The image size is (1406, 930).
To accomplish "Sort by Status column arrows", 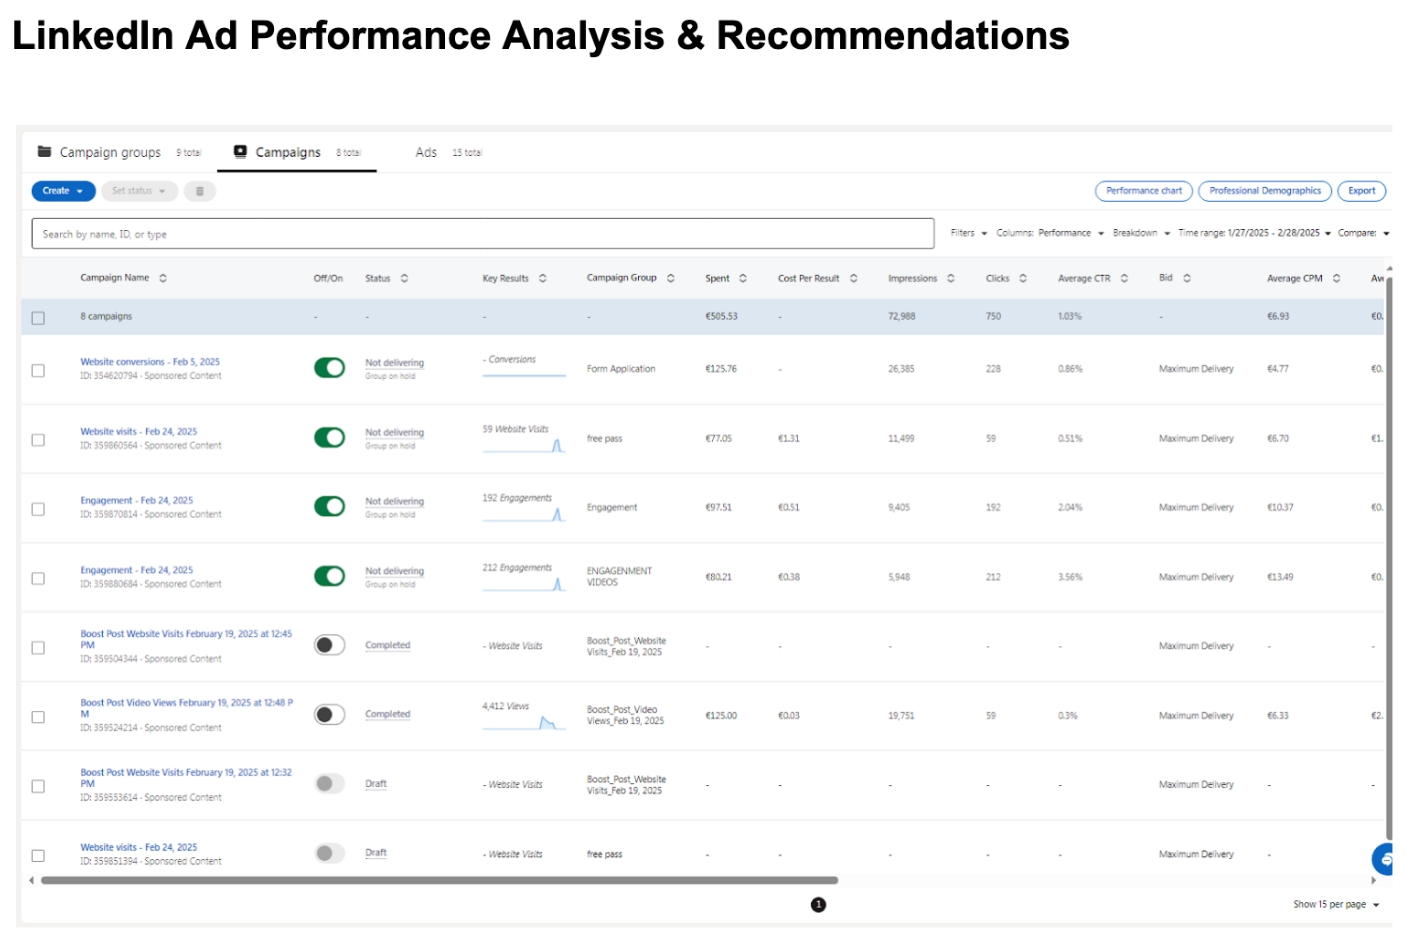I will click(404, 278).
